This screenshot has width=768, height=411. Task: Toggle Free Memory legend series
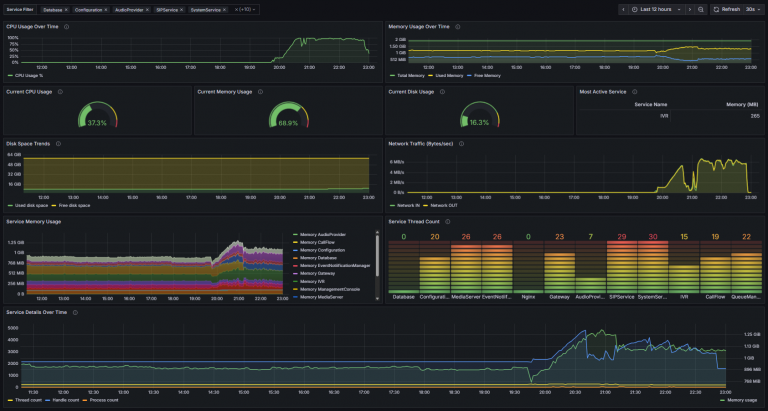[x=484, y=75]
